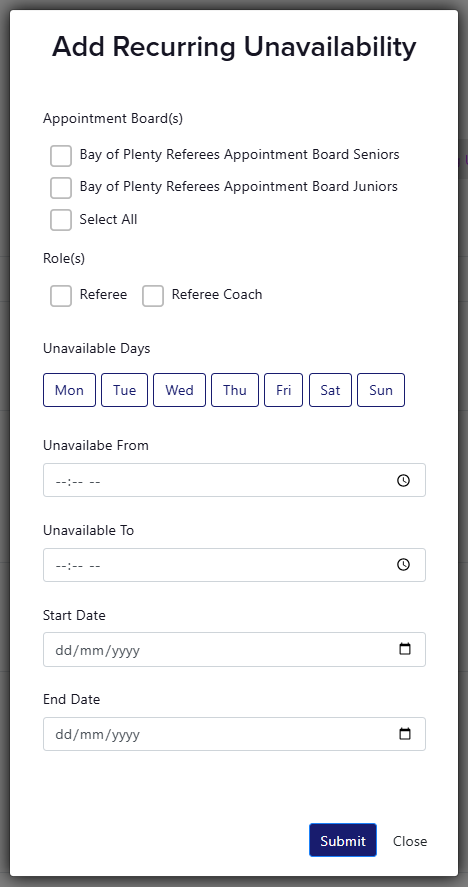Screen dimensions: 468x887
Task: Enable the Referee Coach role checkbox
Action: tap(153, 296)
